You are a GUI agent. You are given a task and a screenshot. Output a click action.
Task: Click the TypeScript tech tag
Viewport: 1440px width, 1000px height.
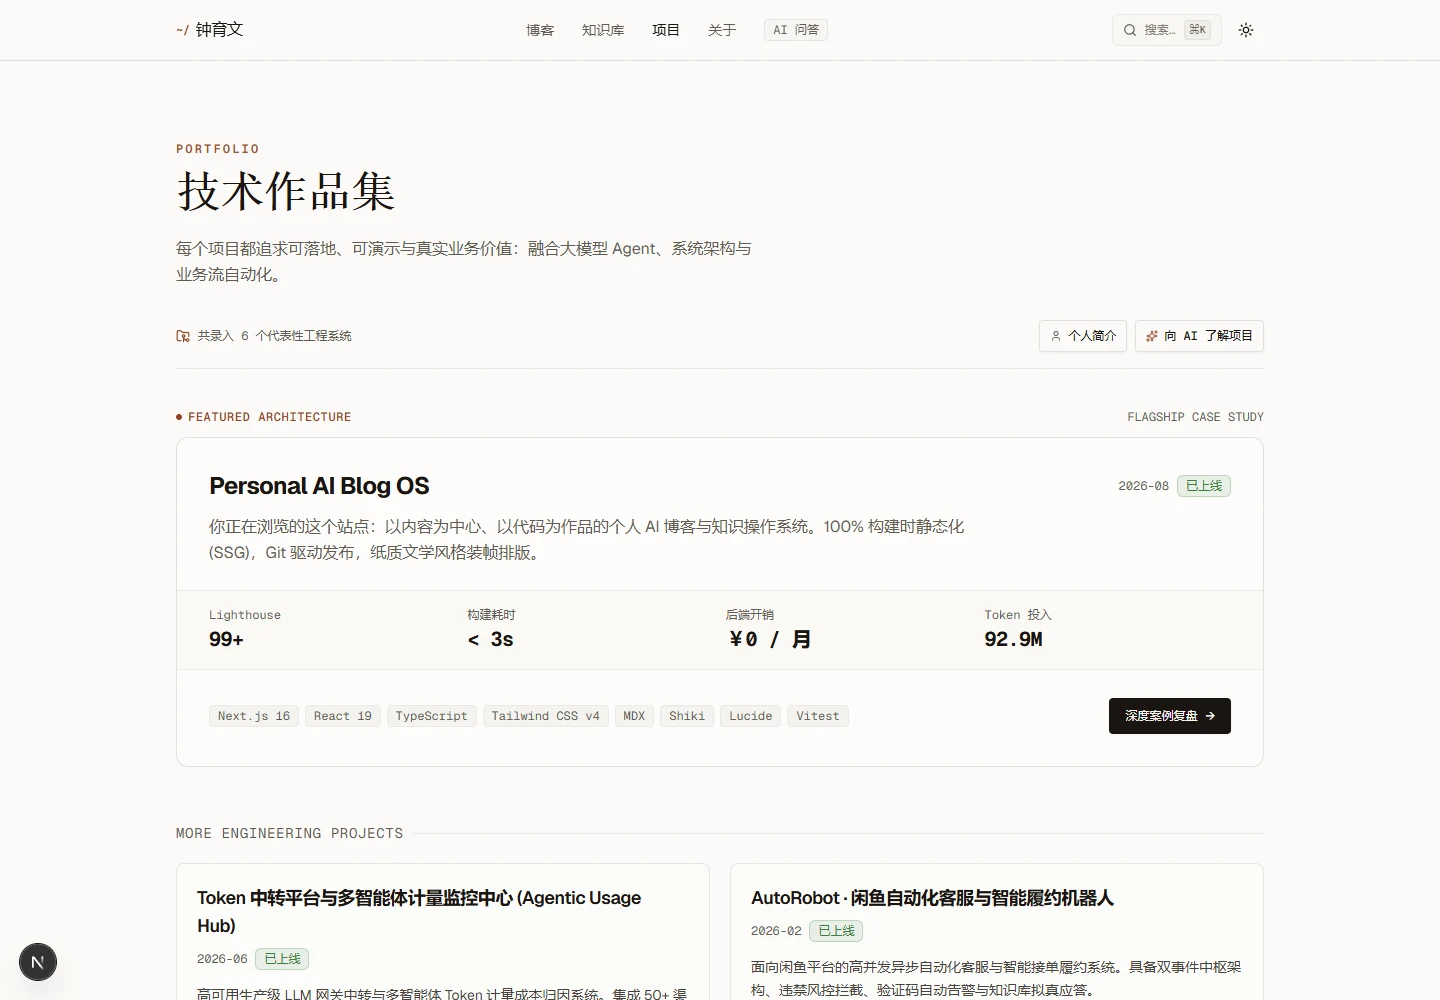pos(432,716)
